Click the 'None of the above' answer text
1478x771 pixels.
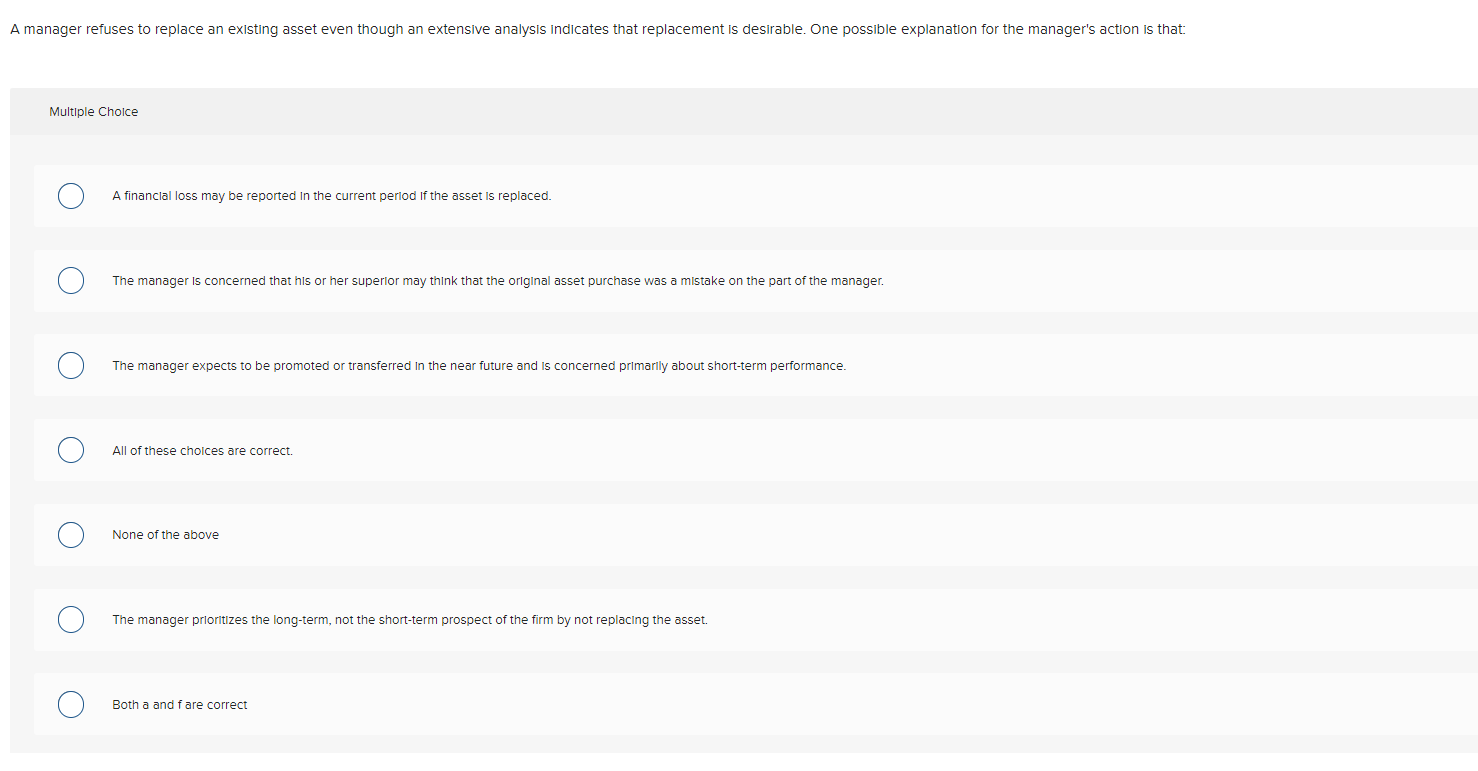coord(165,534)
